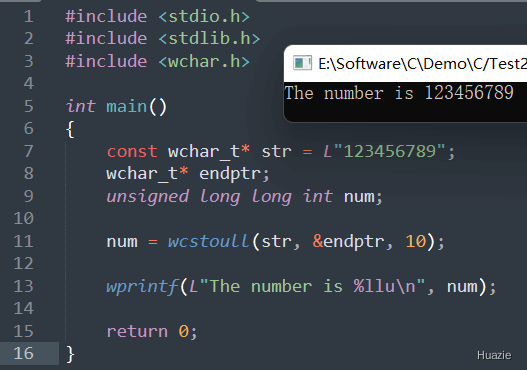Click line number 13 in gutter
This screenshot has height=370, width=527.
point(24,286)
